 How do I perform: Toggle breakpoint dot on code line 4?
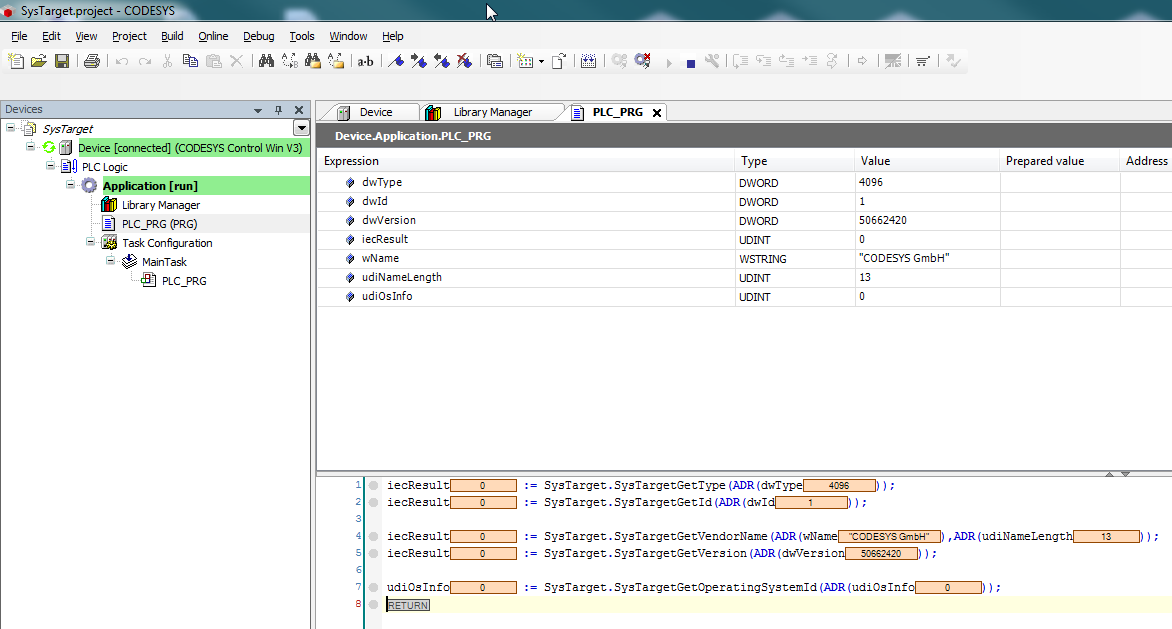click(374, 537)
